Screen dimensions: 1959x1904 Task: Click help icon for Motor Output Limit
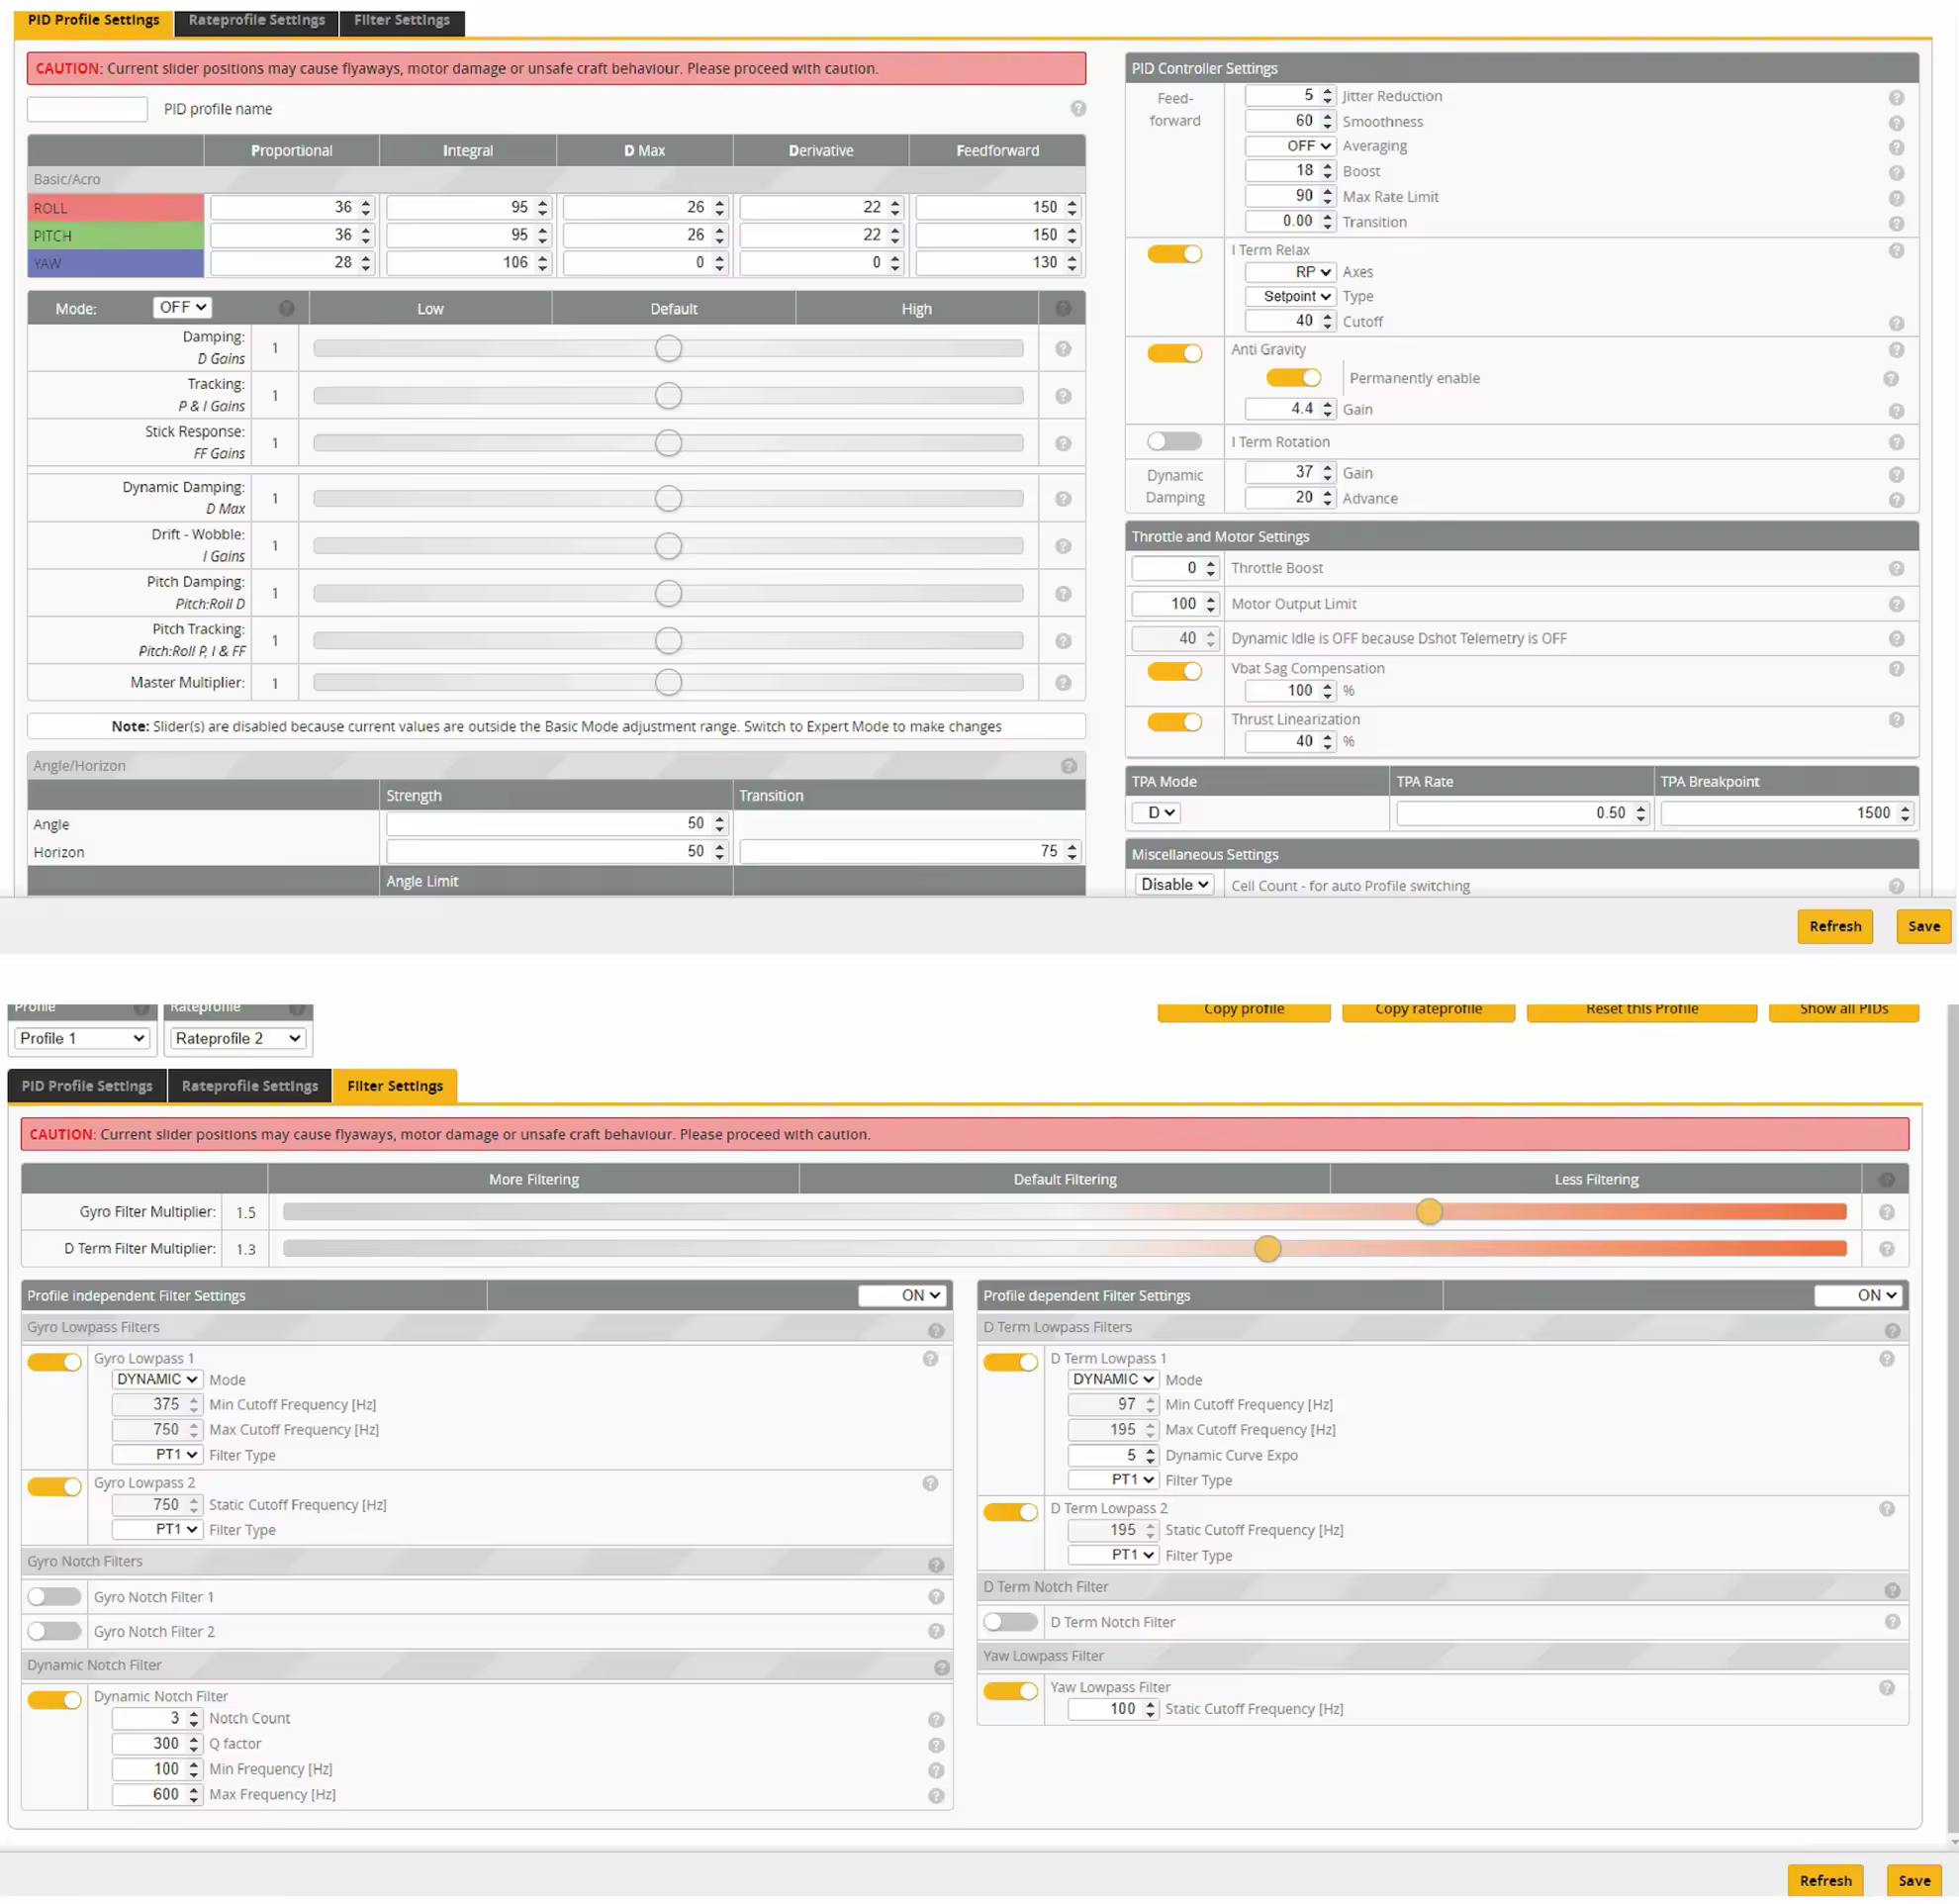[x=1896, y=604]
